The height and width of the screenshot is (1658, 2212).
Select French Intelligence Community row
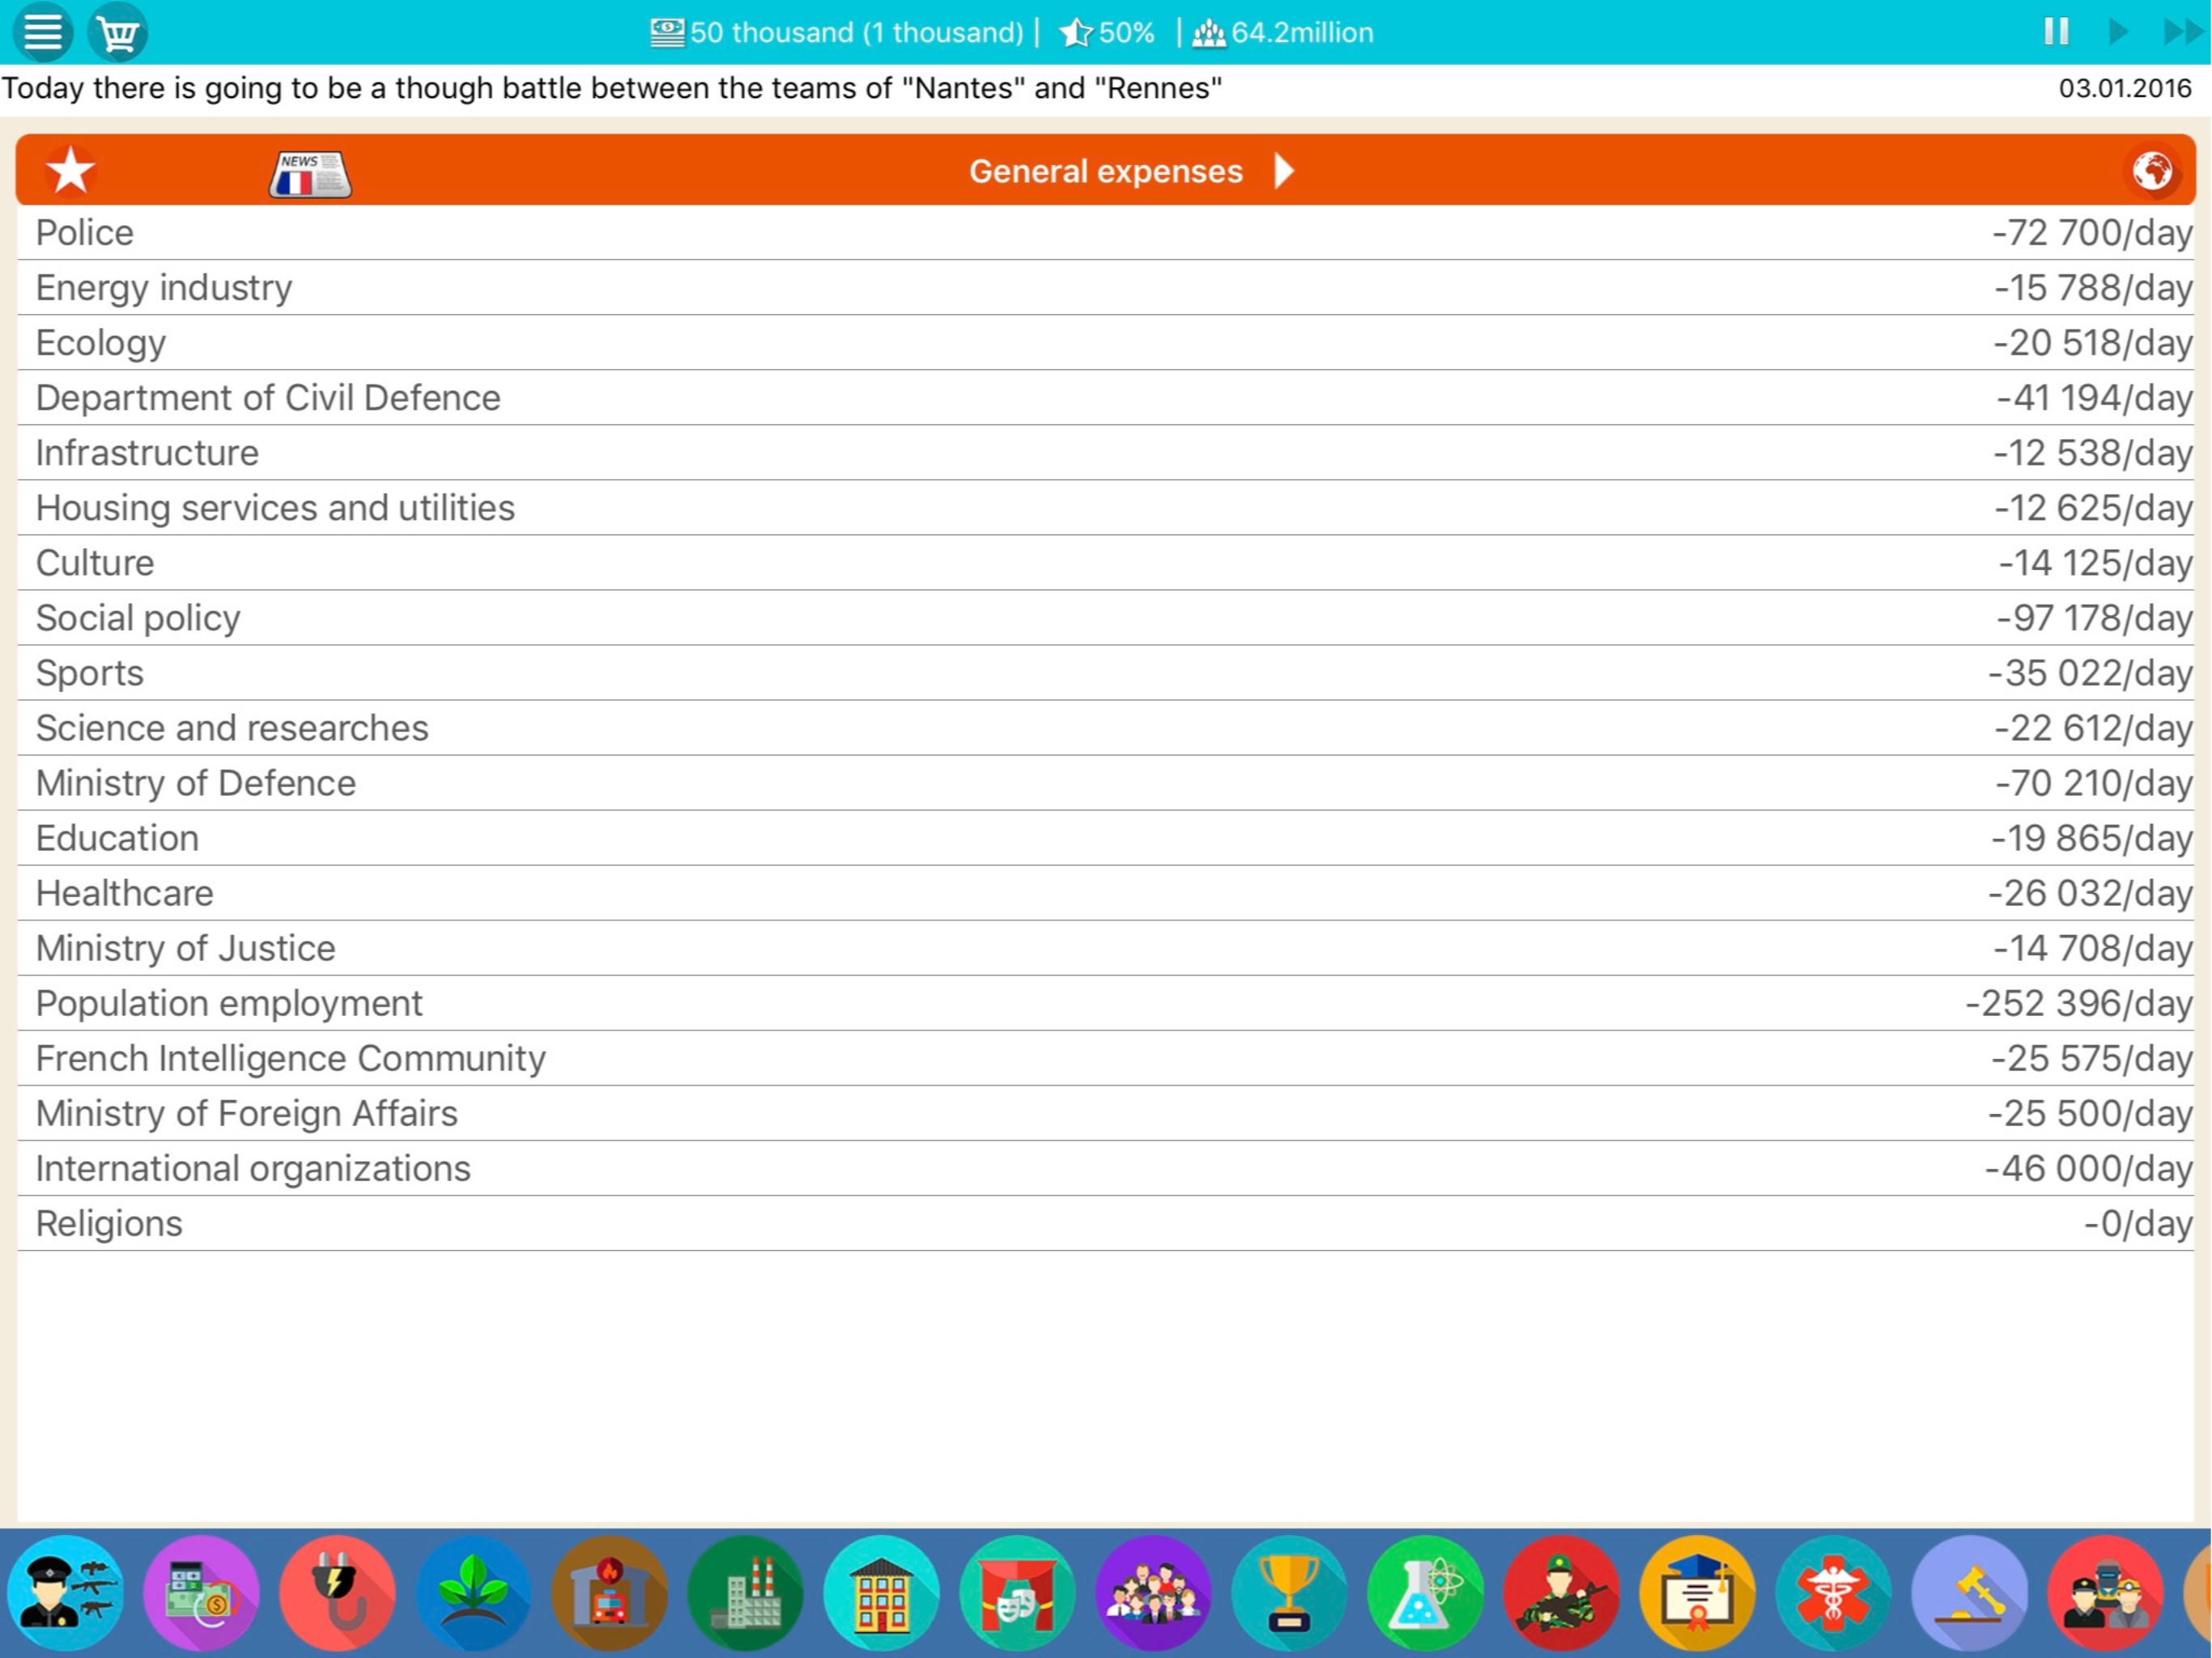[x=1106, y=1058]
